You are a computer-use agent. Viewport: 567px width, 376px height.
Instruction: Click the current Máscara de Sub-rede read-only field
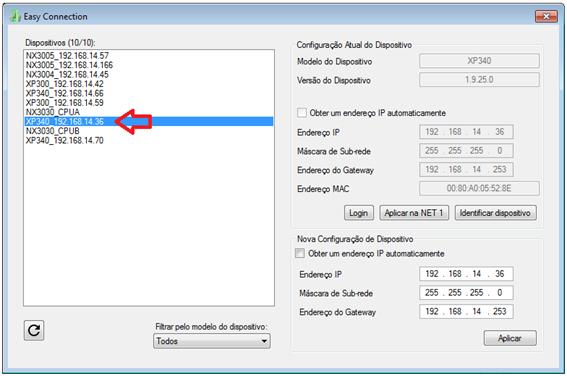tap(466, 151)
